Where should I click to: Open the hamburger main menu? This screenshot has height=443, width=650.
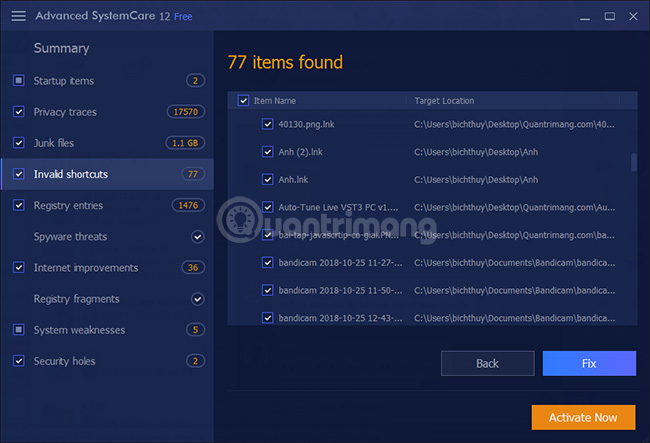pyautogui.click(x=18, y=16)
